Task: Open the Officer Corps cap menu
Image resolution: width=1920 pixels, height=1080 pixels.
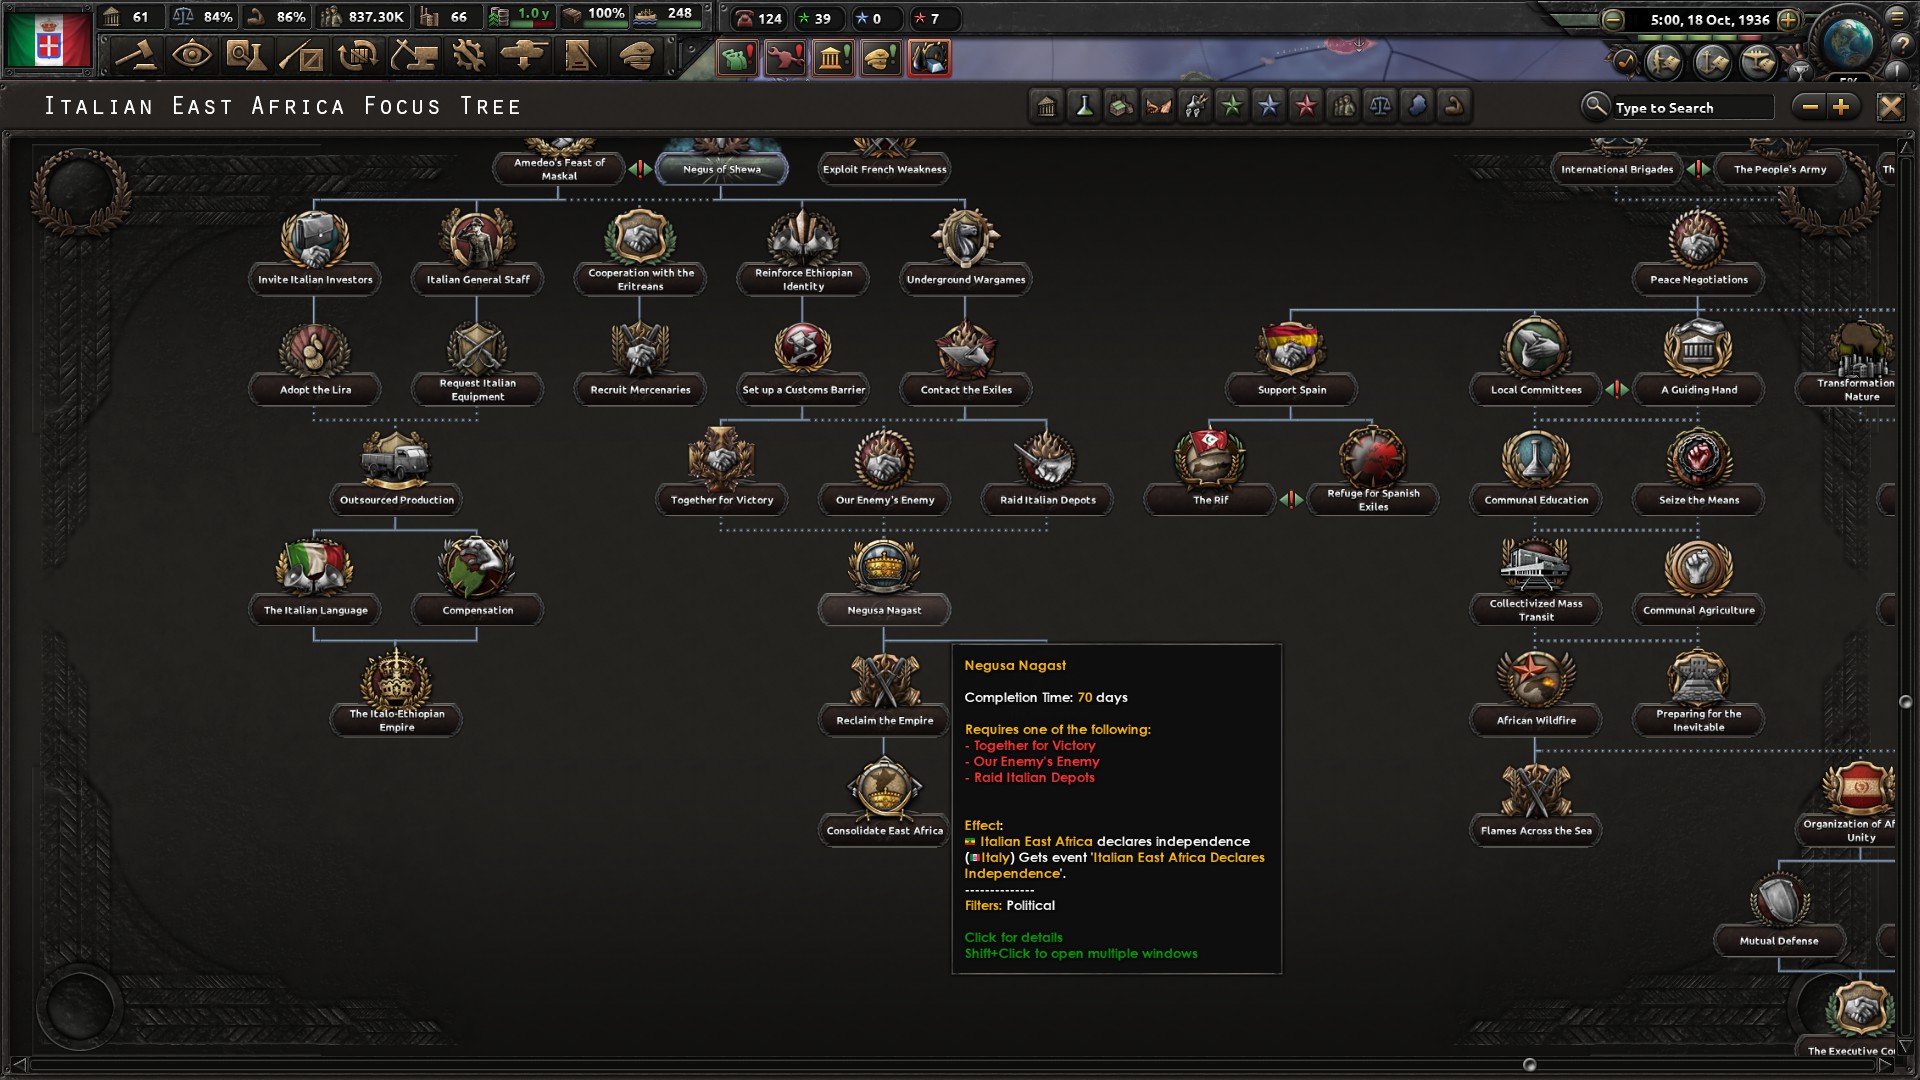Action: [635, 55]
